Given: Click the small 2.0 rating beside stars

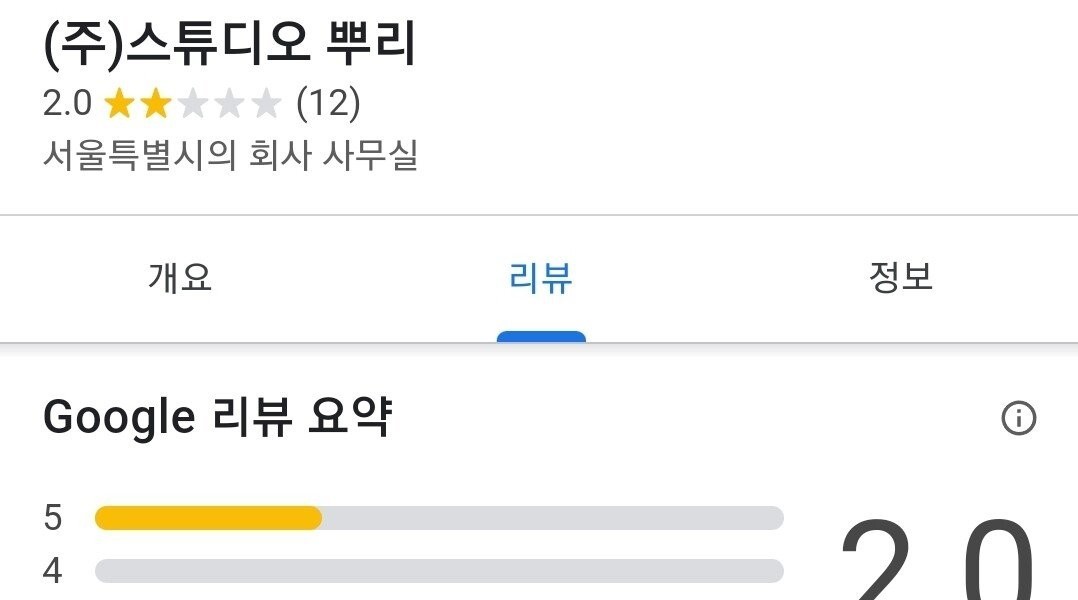Looking at the screenshot, I should coord(67,103).
